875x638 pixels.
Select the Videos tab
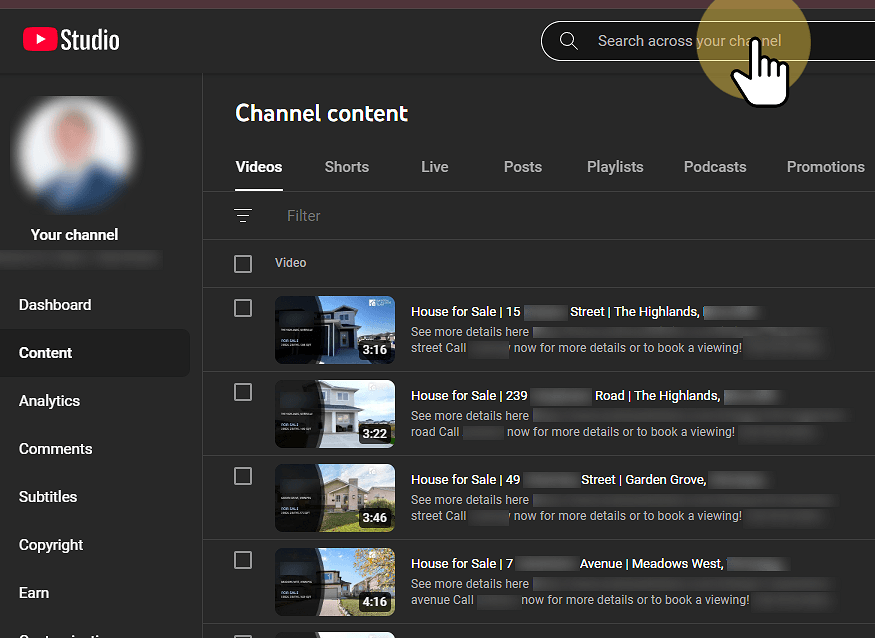(x=259, y=167)
